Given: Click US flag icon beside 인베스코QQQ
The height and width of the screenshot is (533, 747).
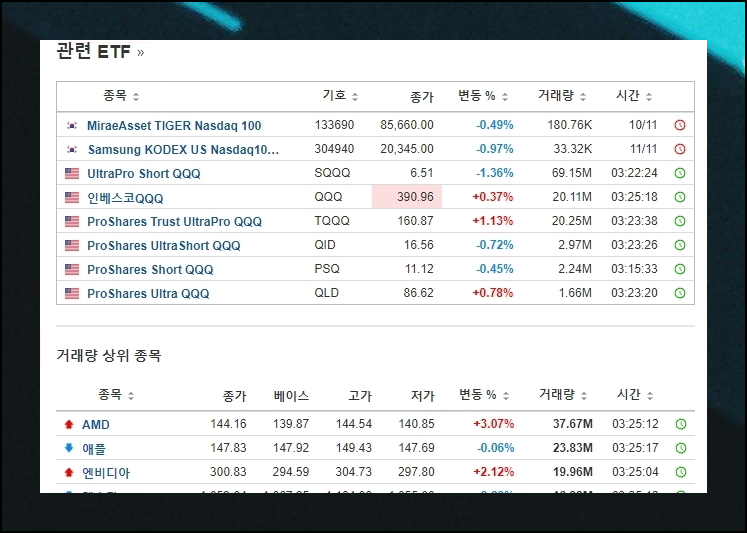Looking at the screenshot, I should tap(72, 197).
